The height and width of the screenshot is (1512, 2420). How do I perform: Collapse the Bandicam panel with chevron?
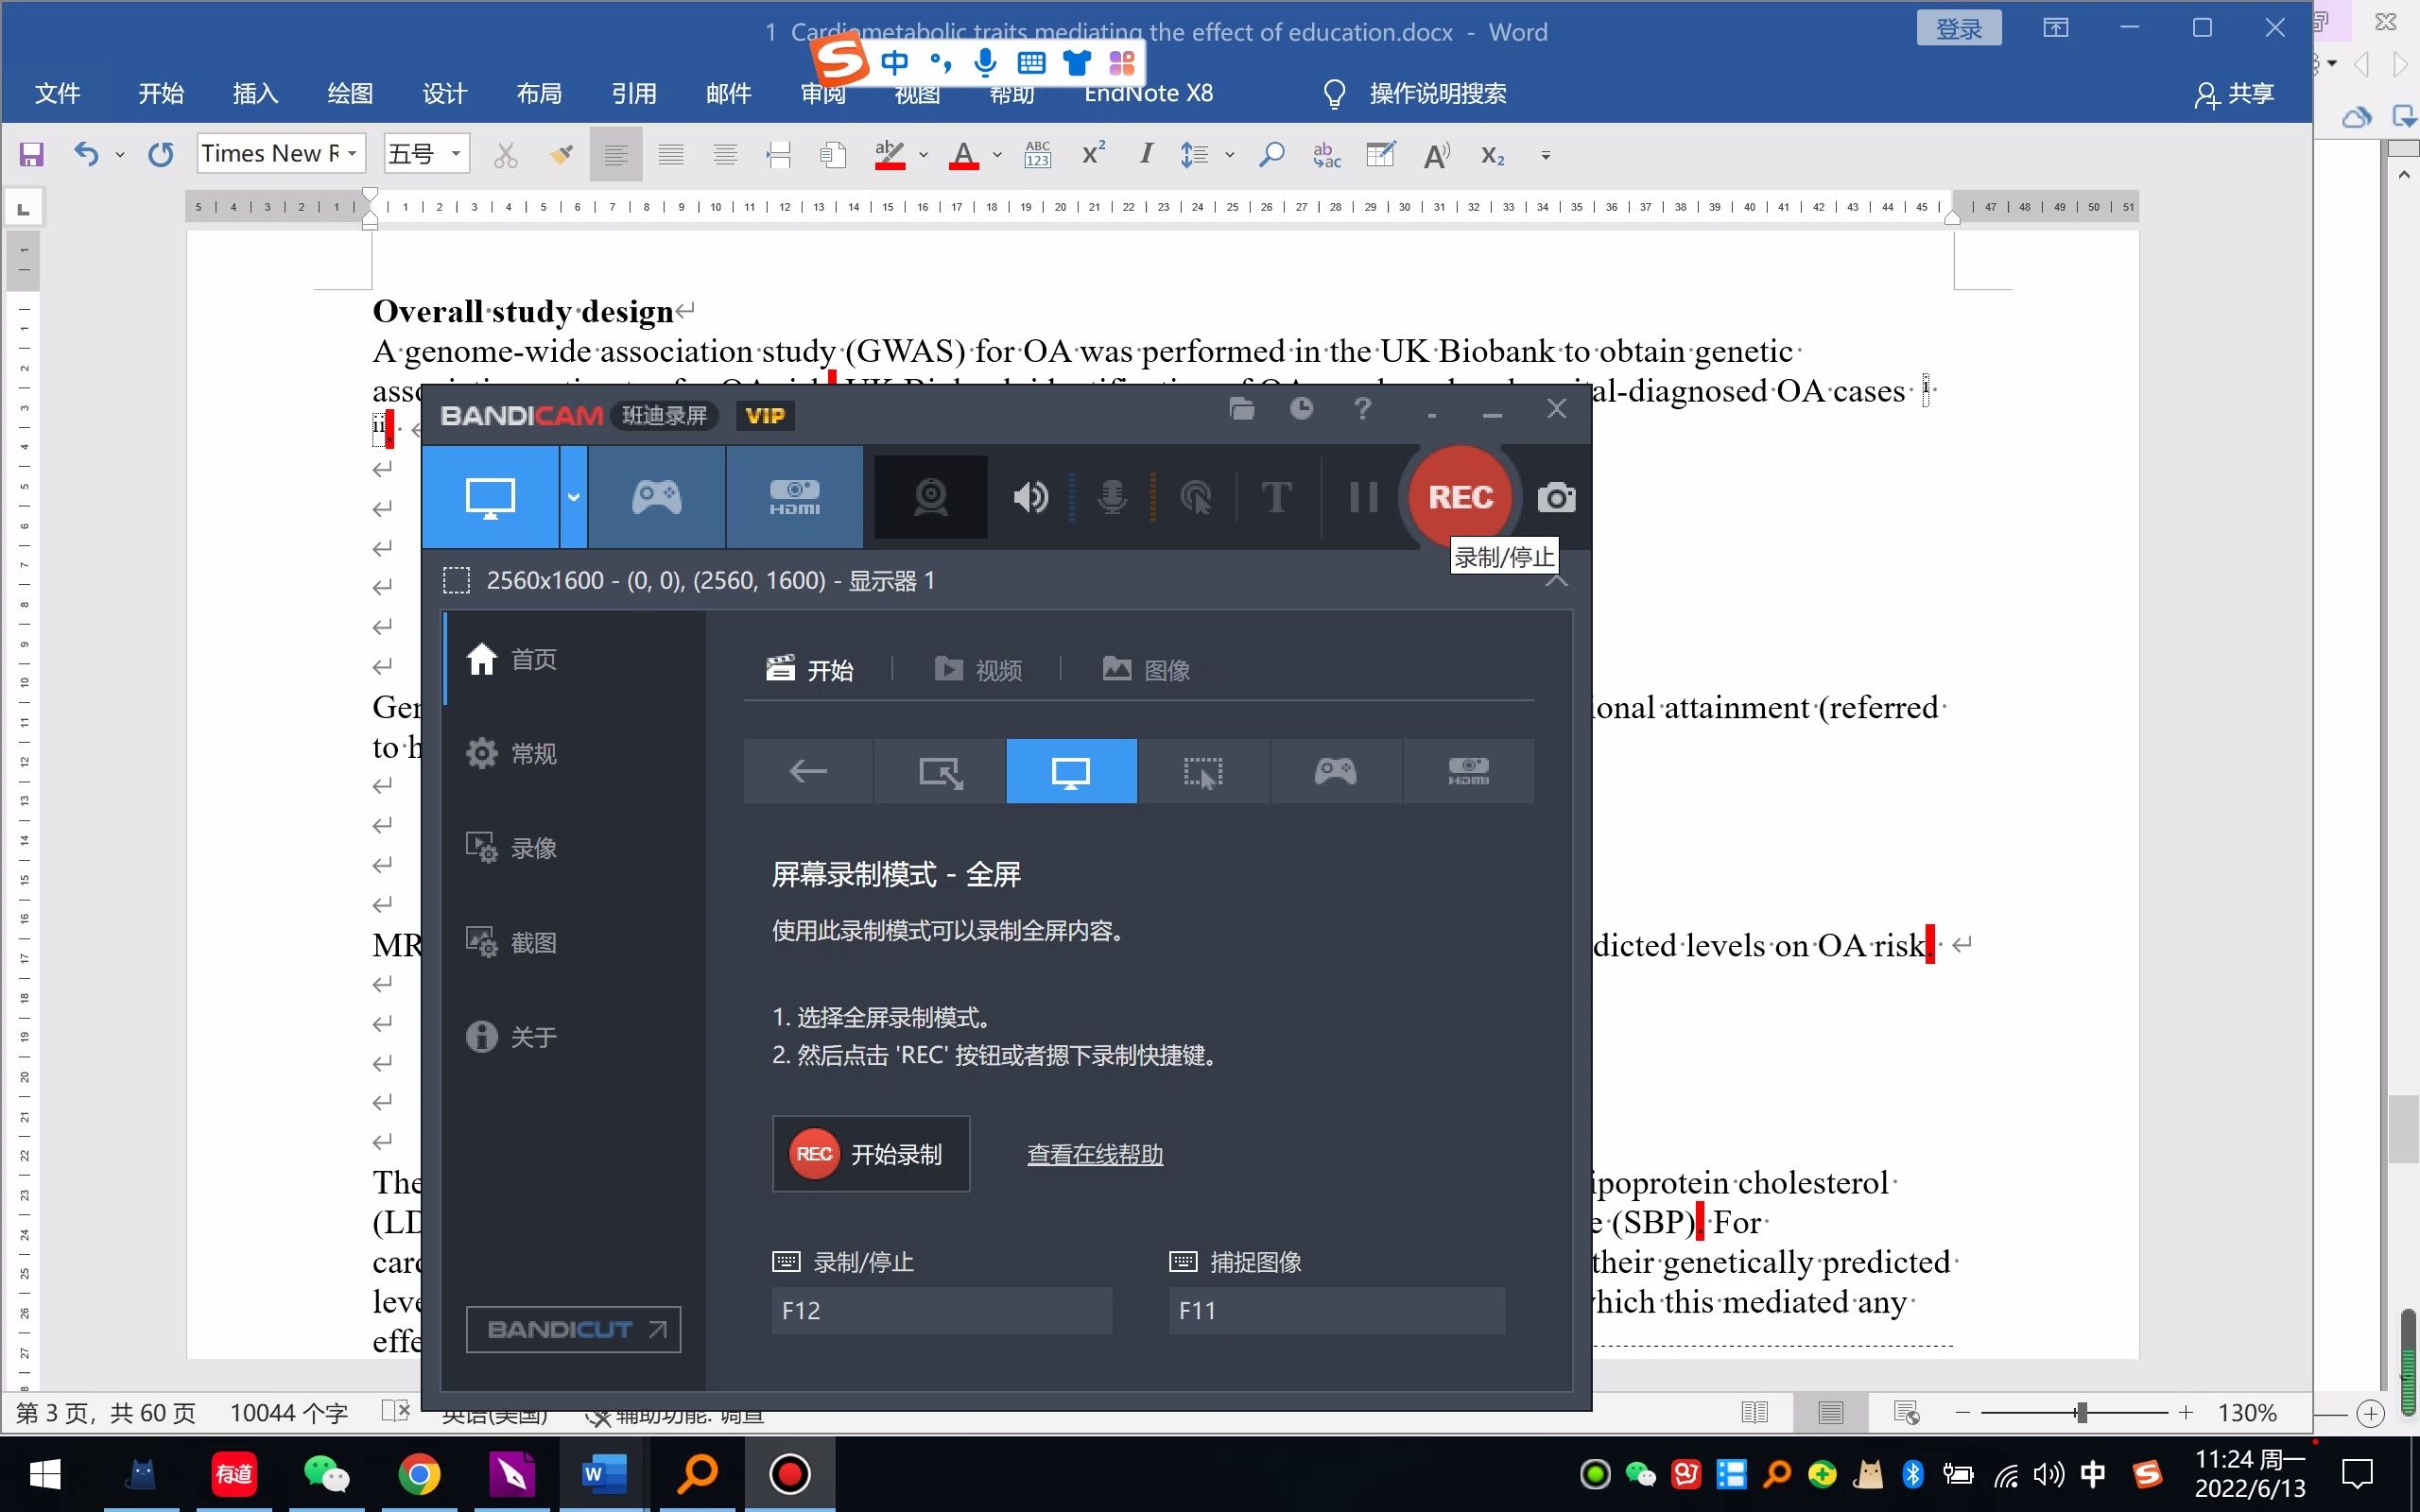tap(1556, 580)
